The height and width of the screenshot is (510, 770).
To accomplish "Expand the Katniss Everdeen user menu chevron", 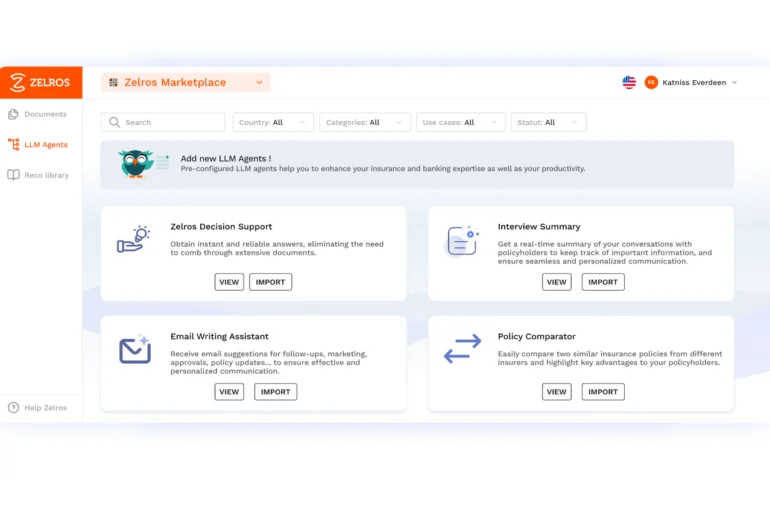I will coord(735,82).
